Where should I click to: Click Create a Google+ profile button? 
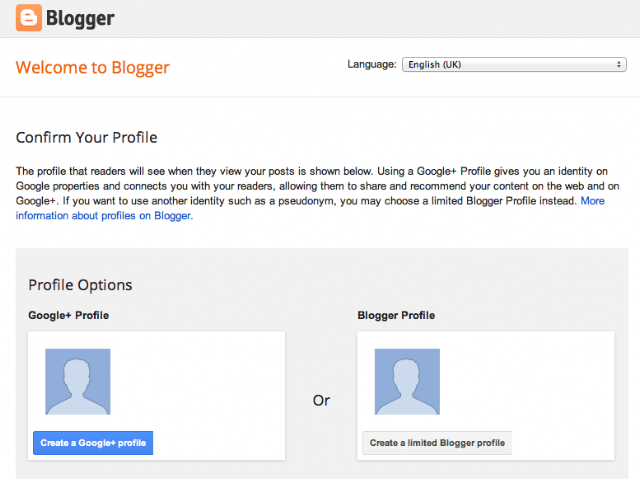[x=93, y=443]
